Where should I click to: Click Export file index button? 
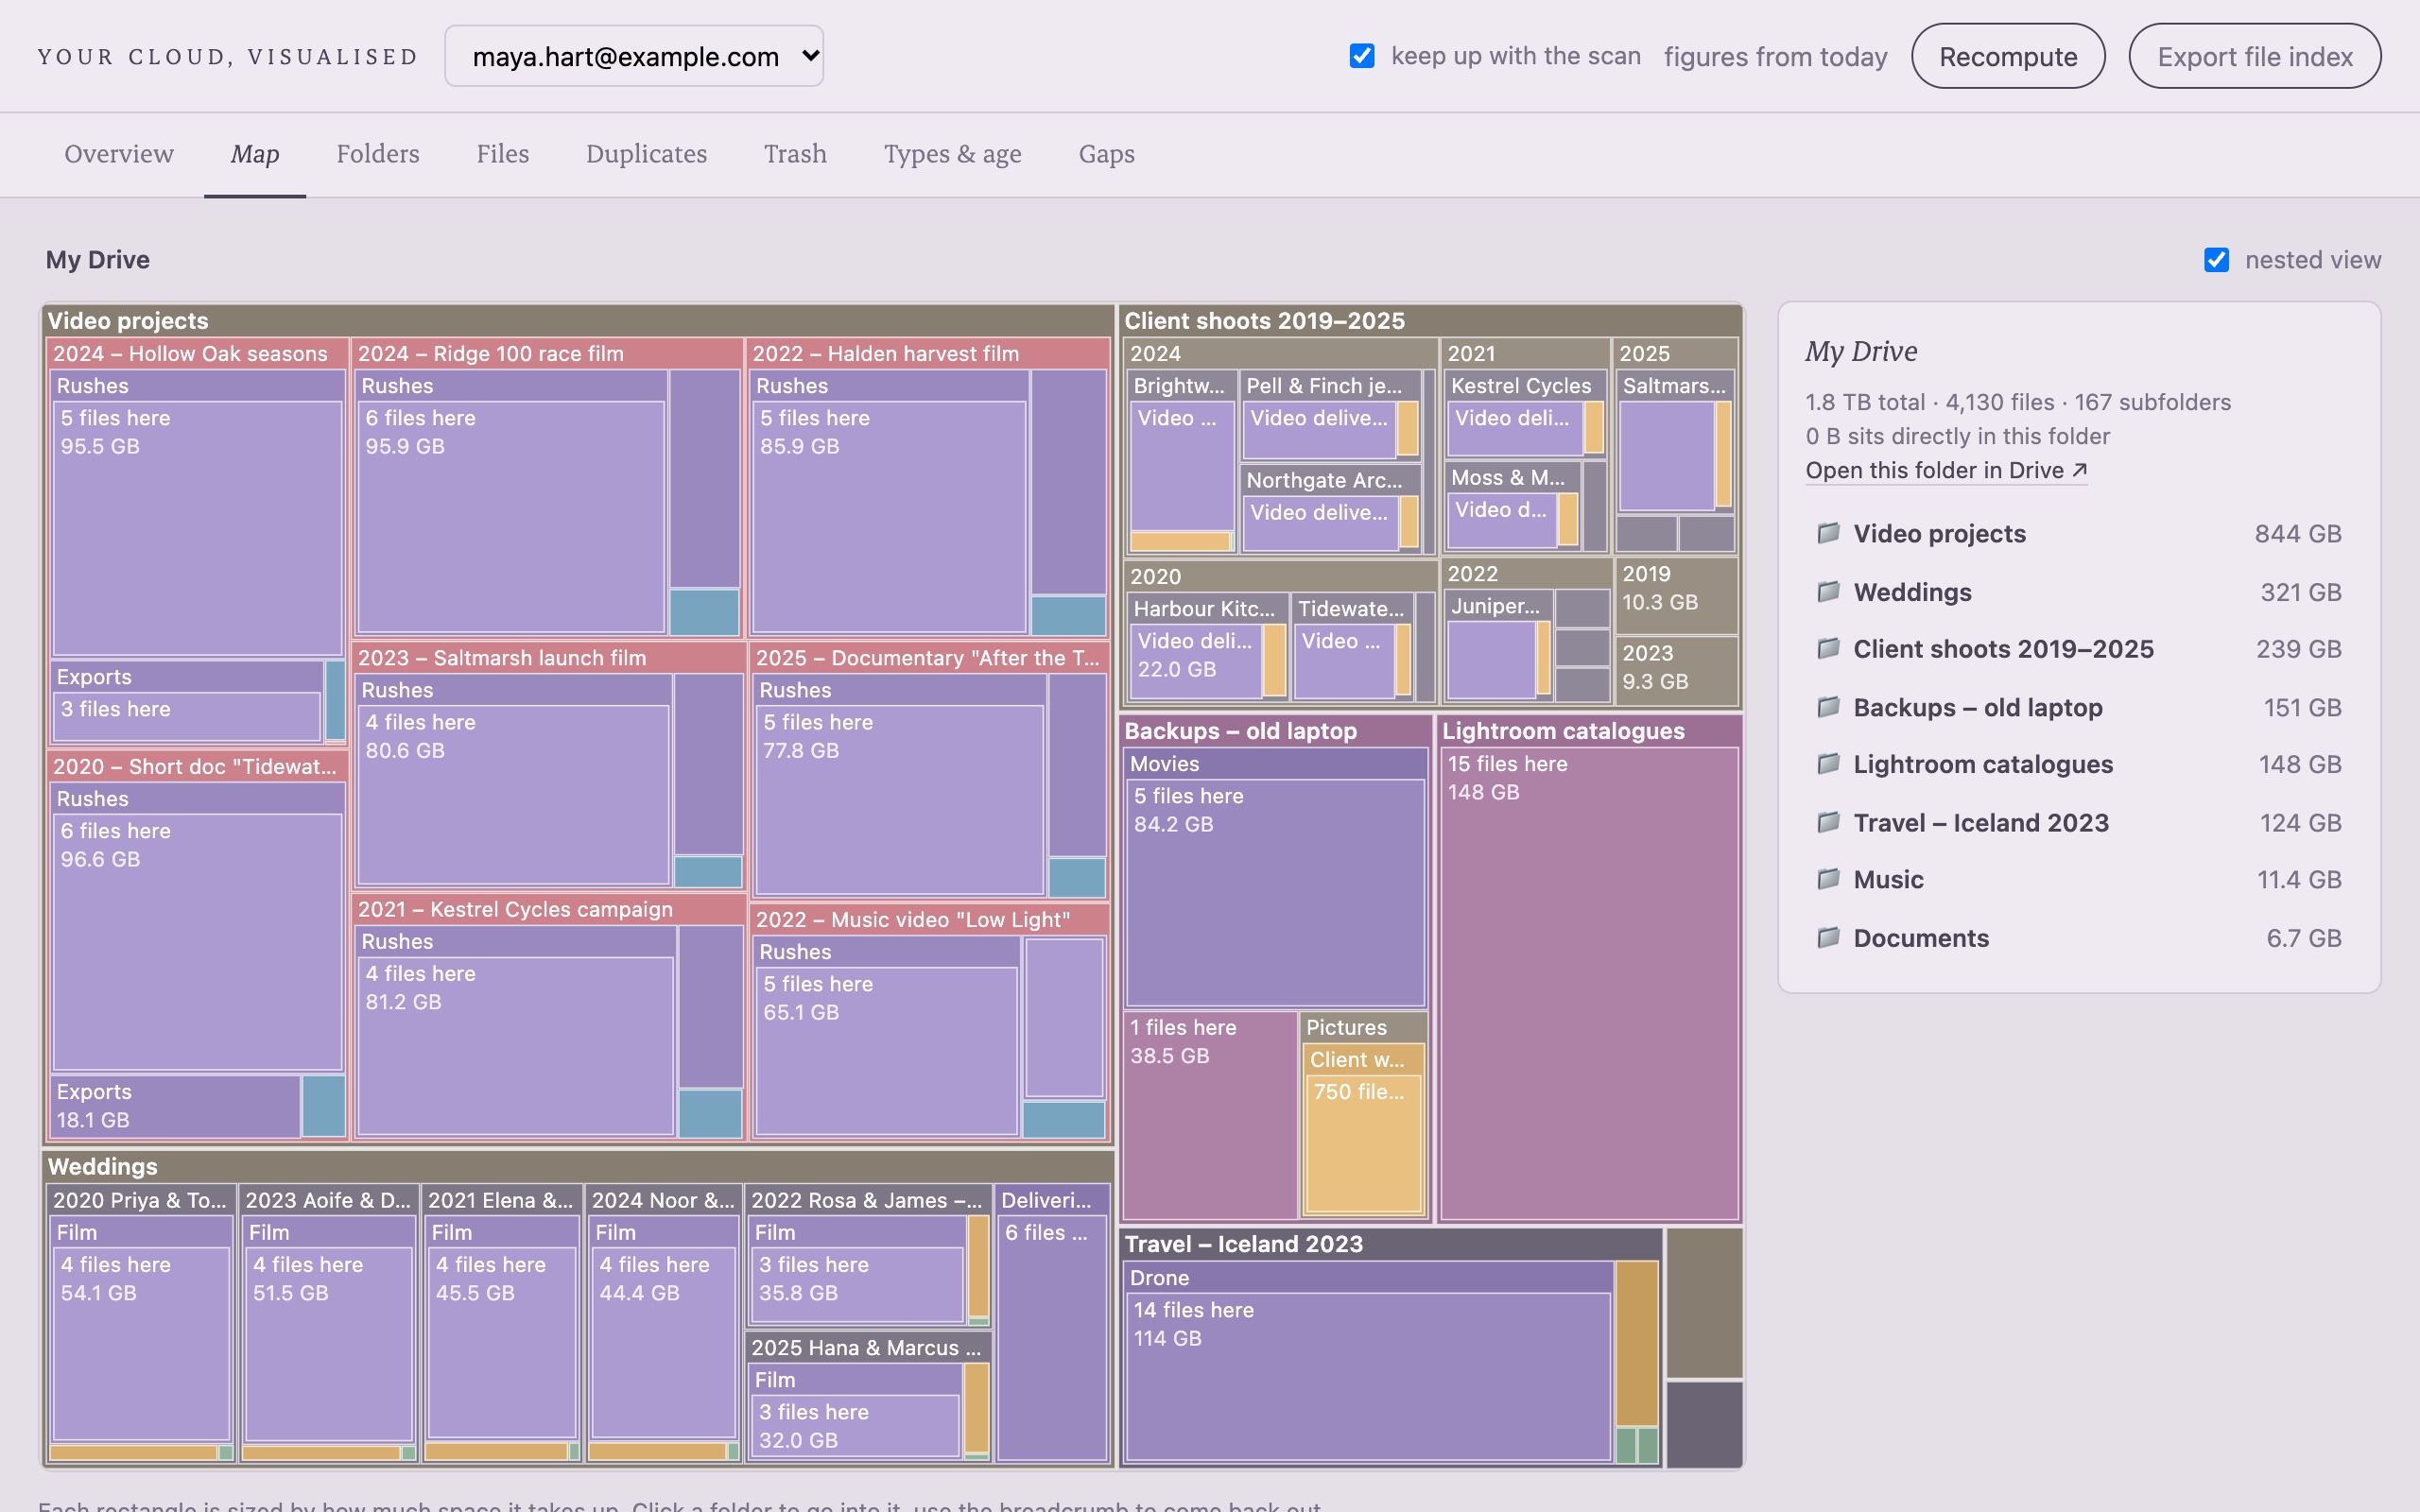[2254, 56]
